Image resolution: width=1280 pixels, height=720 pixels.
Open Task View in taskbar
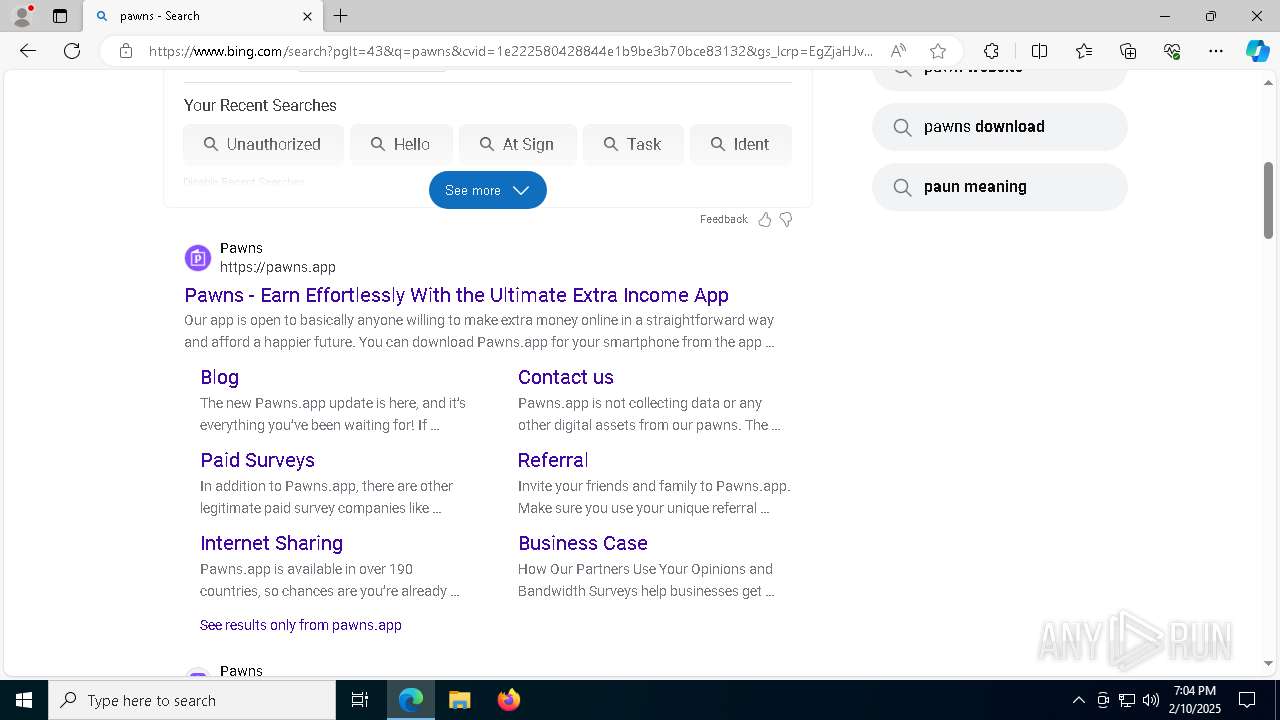pyautogui.click(x=360, y=700)
